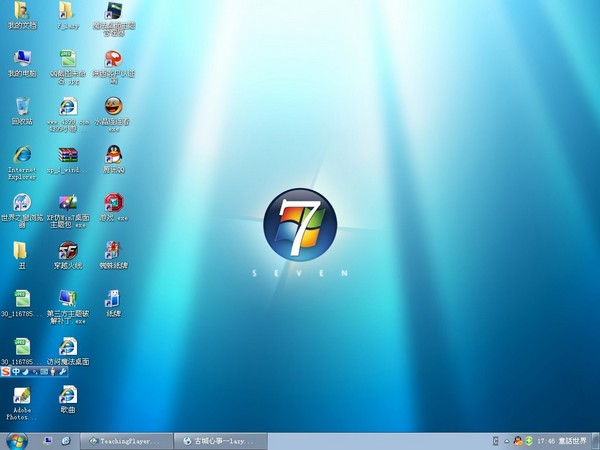
Task: Open the 蜘蛛纸牌 Spider Solitaire shortcut
Action: 113,250
